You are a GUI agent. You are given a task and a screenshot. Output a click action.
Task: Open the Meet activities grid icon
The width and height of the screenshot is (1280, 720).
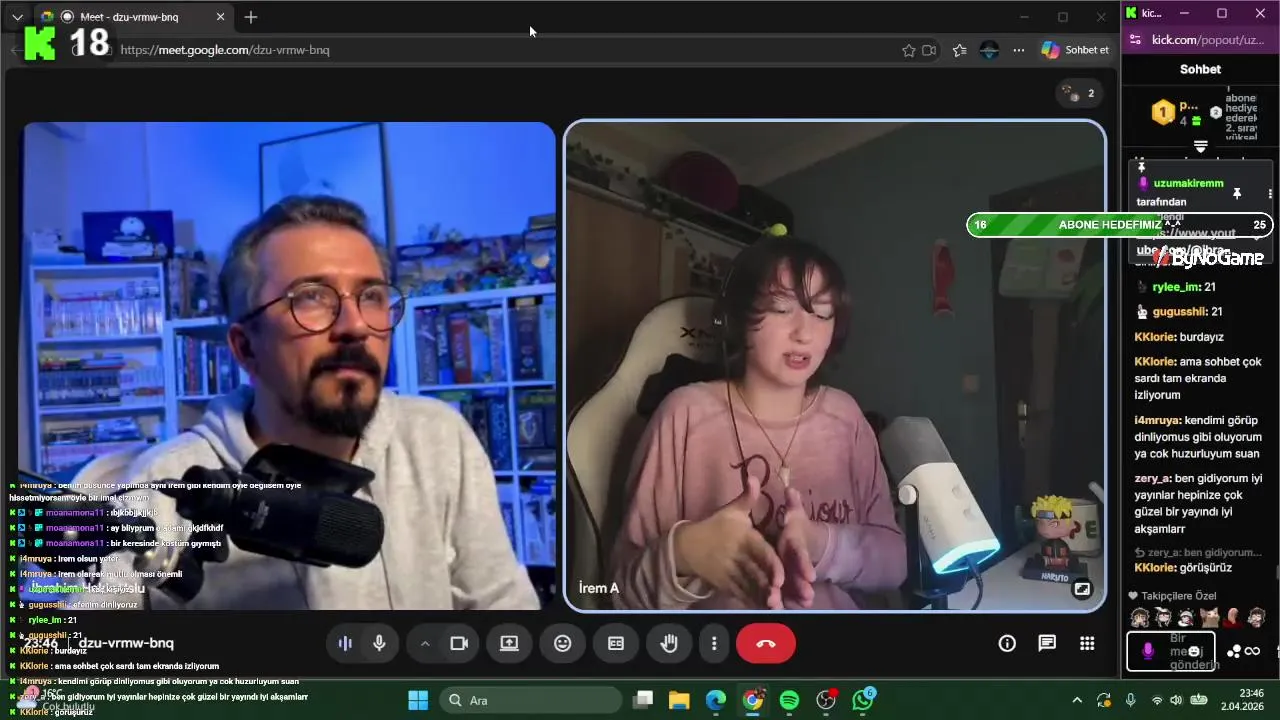coord(1087,644)
